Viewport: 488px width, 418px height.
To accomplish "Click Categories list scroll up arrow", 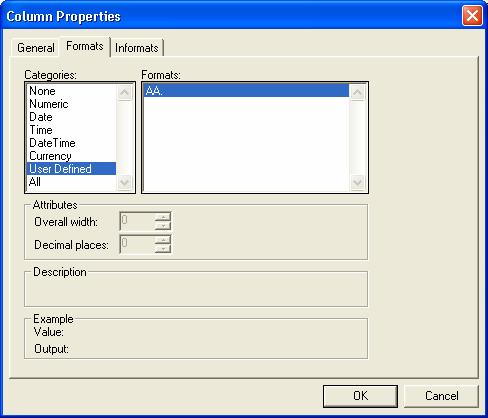I will click(x=125, y=92).
